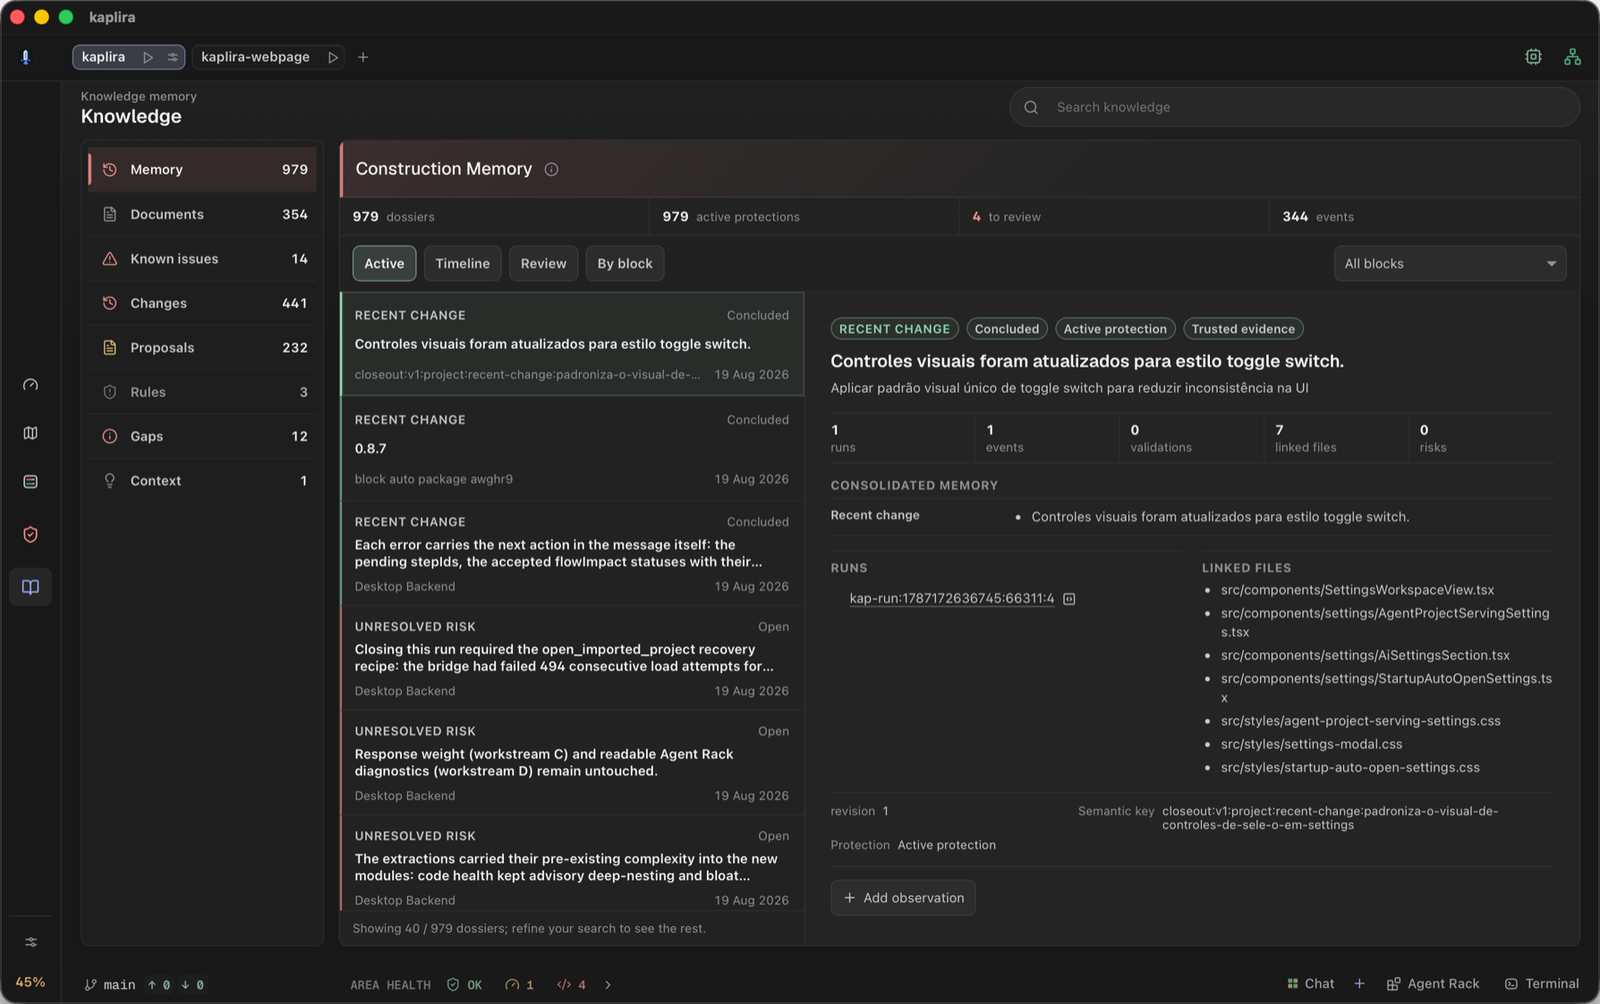
Task: Switch to the Review tab
Action: (543, 264)
